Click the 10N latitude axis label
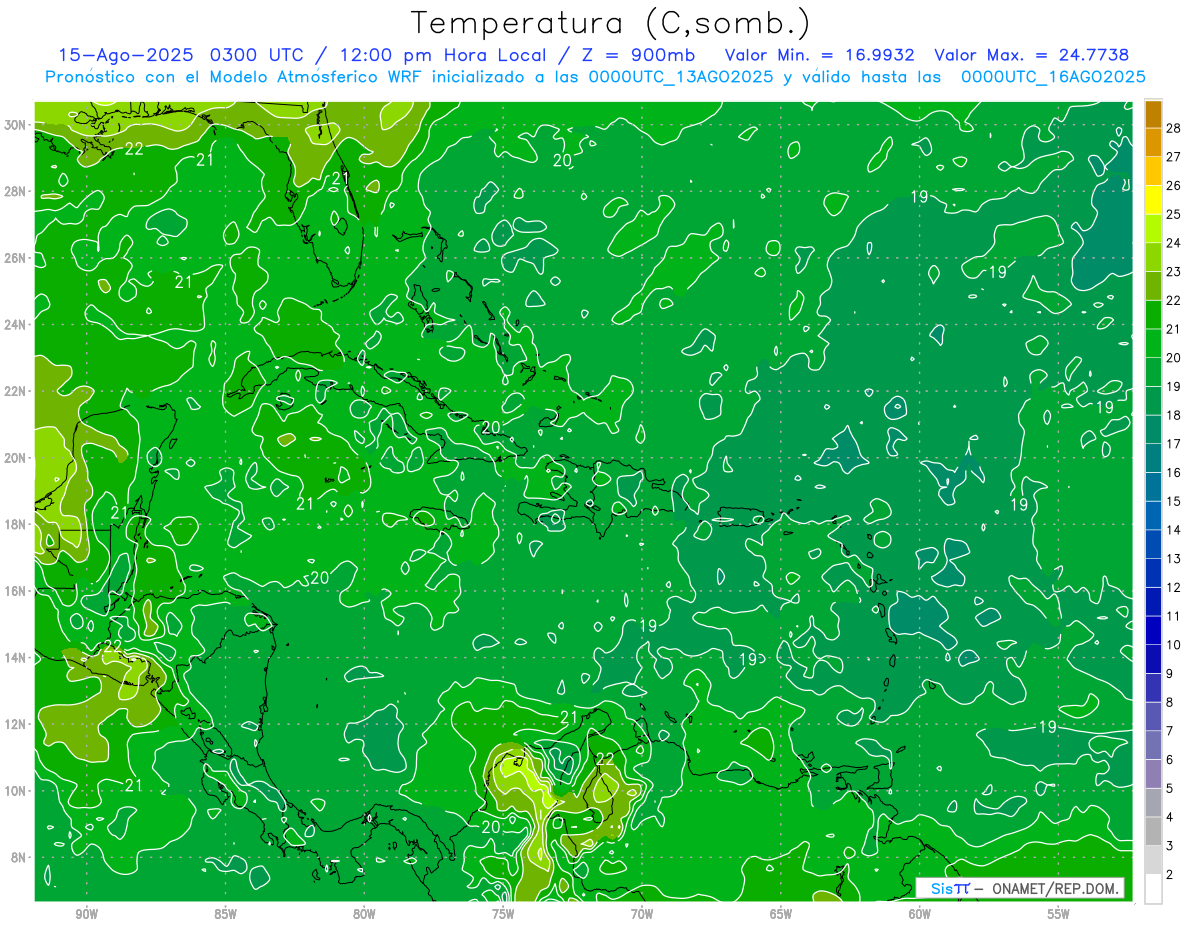 click(x=17, y=791)
